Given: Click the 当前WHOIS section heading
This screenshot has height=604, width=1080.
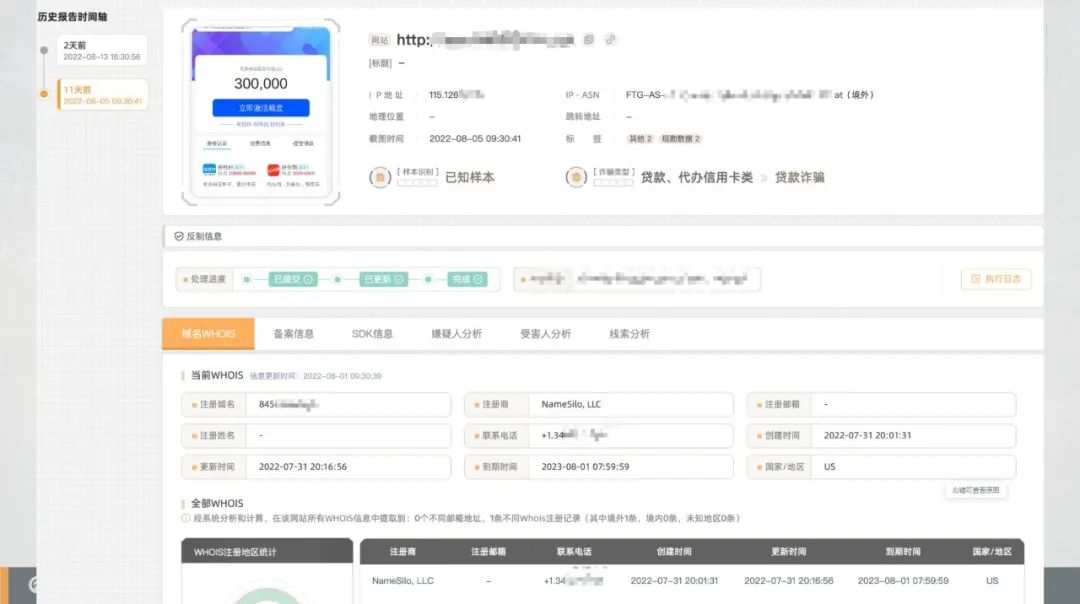Looking at the screenshot, I should tap(217, 375).
